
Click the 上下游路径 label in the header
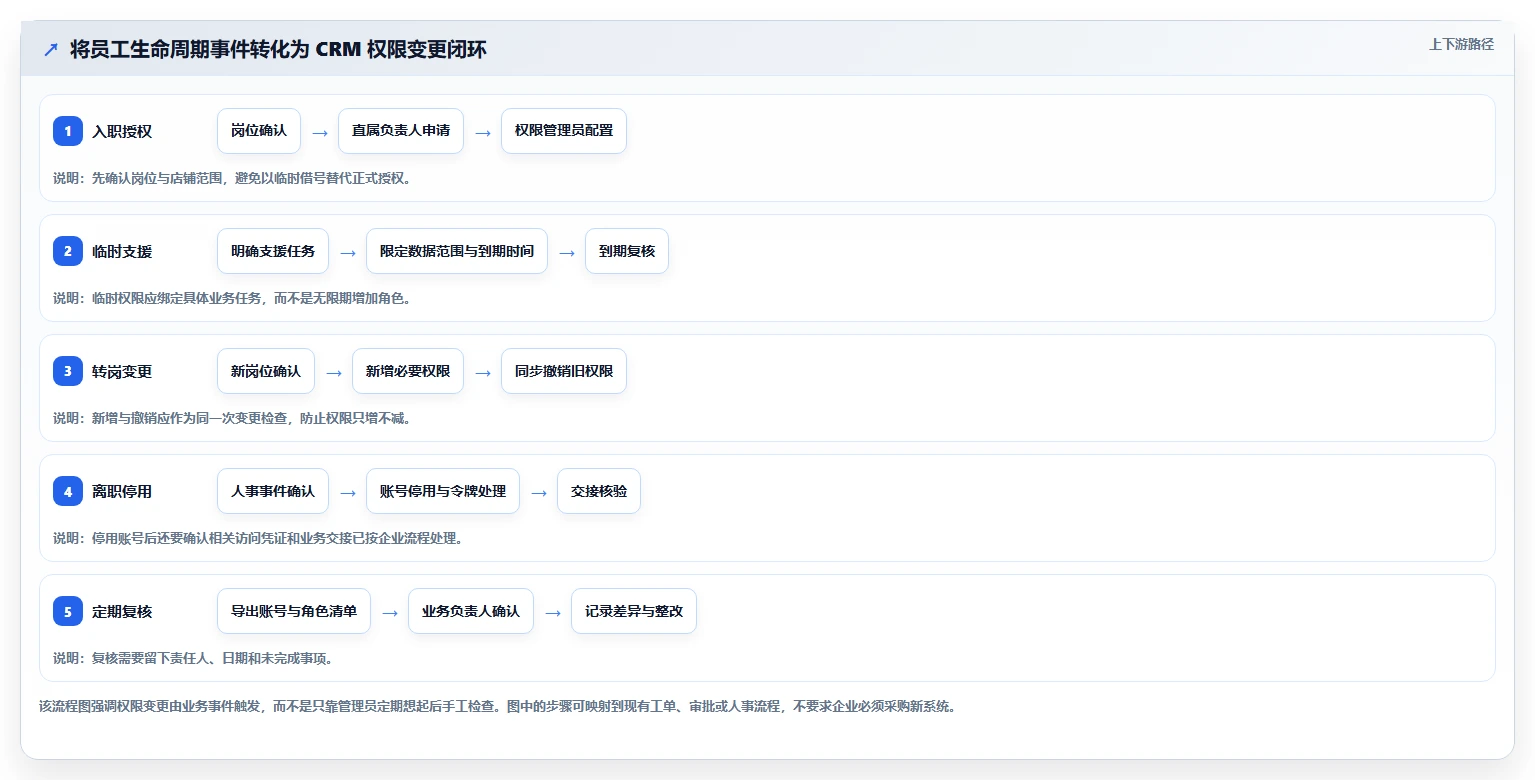point(1461,44)
